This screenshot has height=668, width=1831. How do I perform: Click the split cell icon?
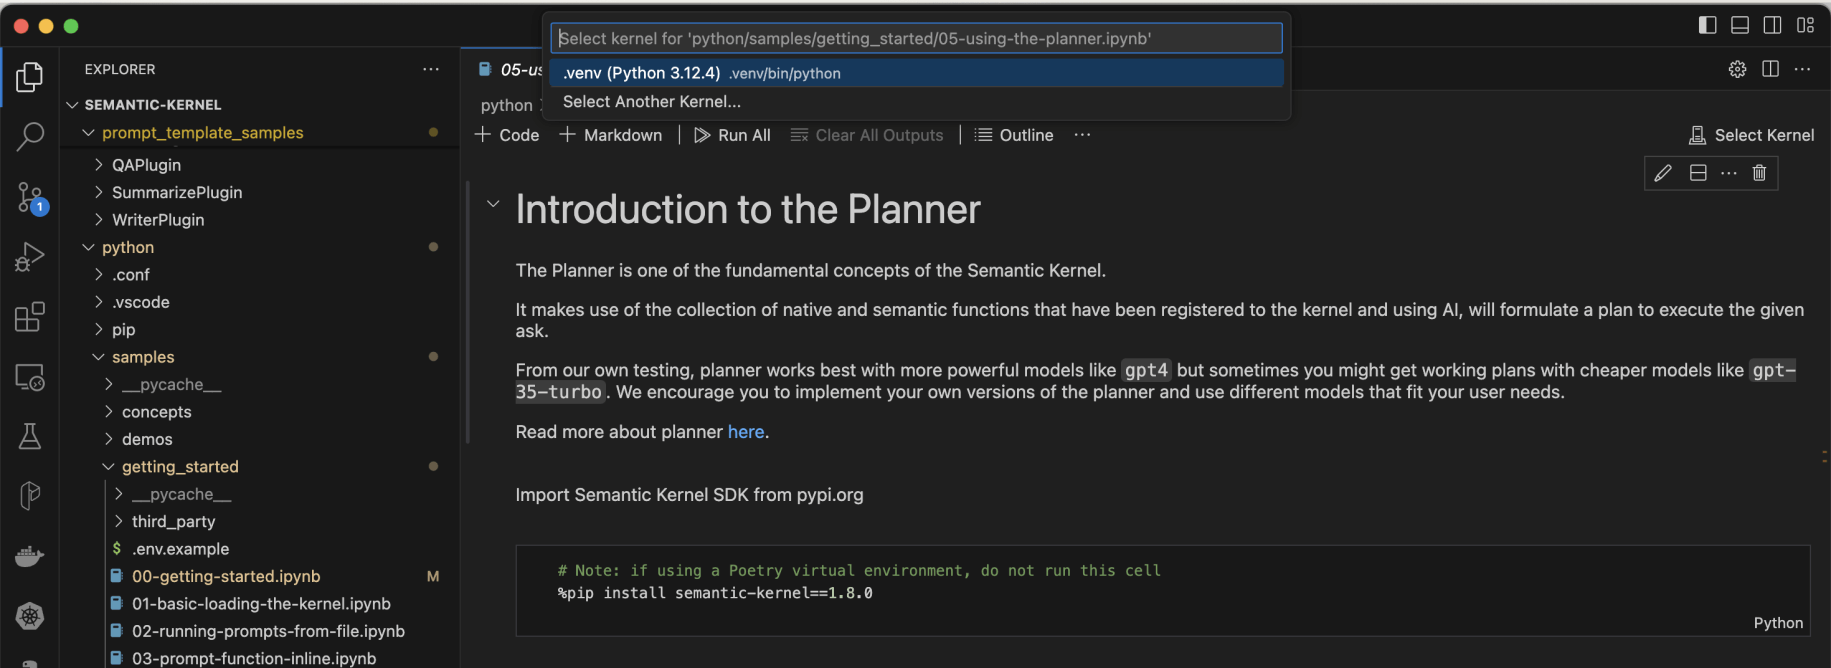click(x=1698, y=173)
